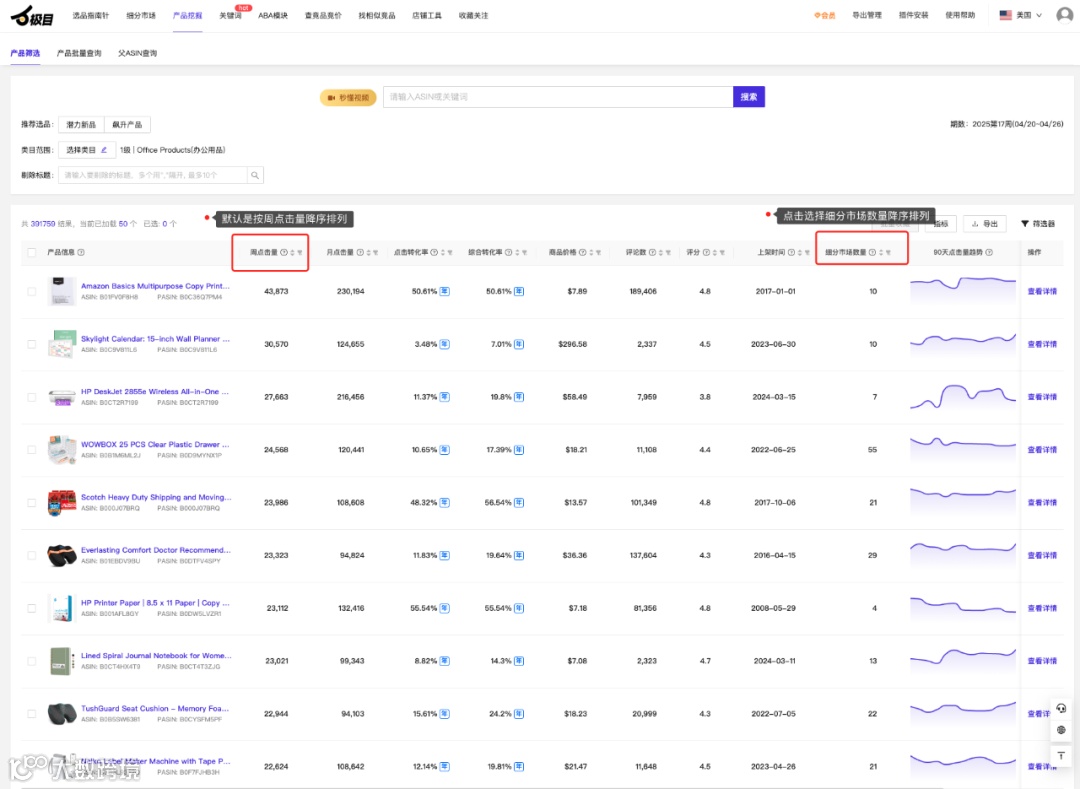Click the help icon beside 月点击量 header
Screen dimensions: 1080x789
[360, 252]
